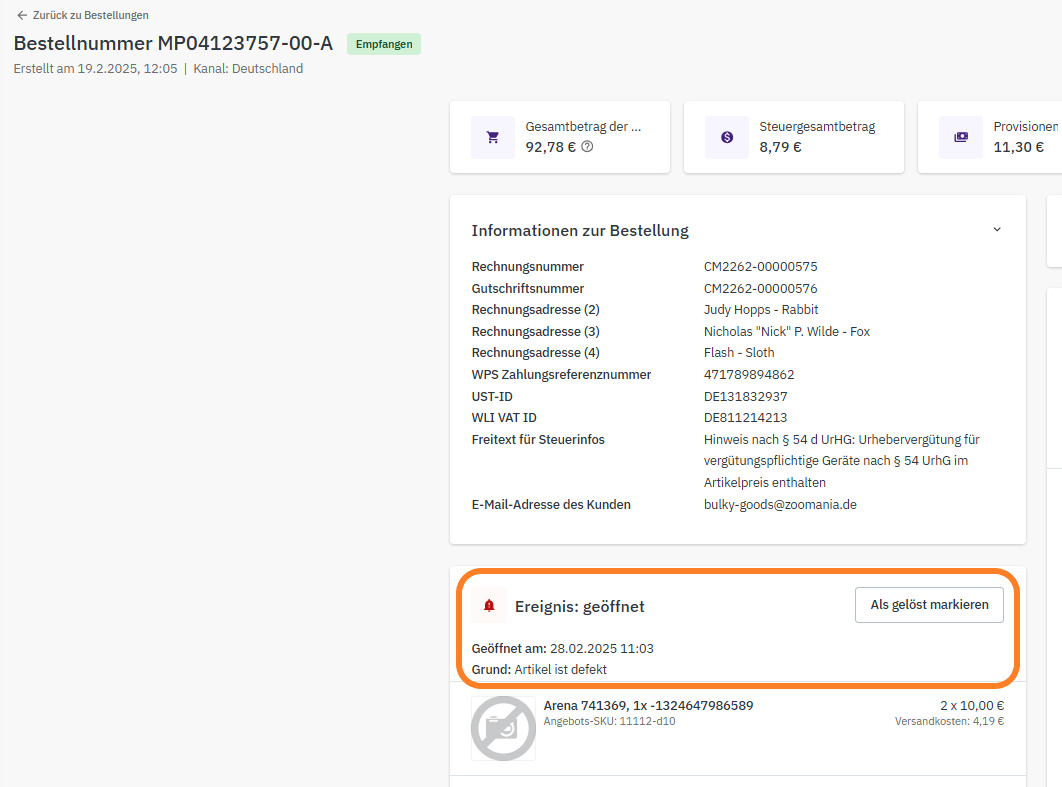Go back via Zurück zu Bestellungen
The height and width of the screenshot is (787, 1062).
point(90,15)
